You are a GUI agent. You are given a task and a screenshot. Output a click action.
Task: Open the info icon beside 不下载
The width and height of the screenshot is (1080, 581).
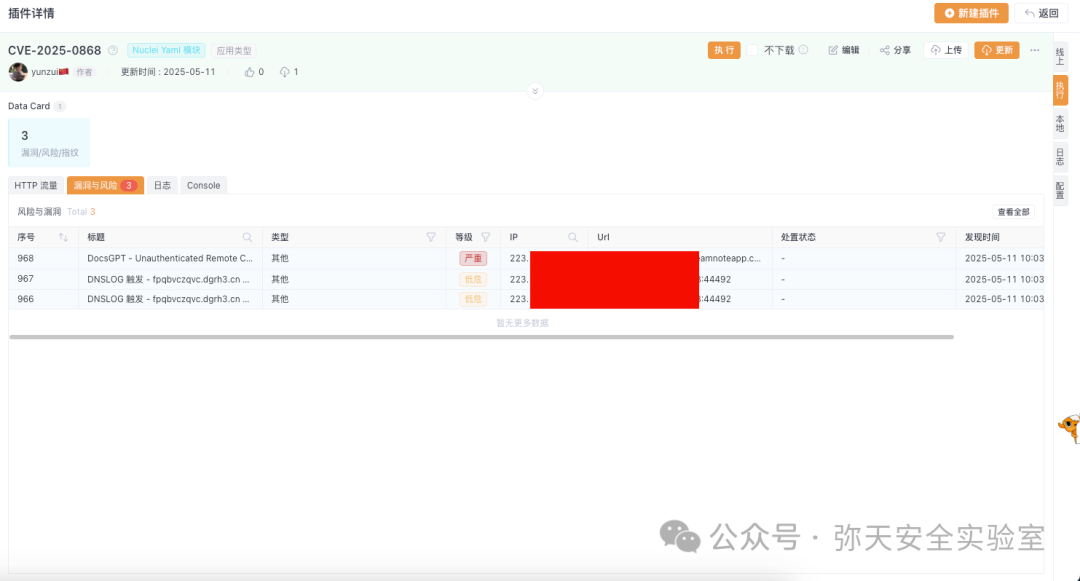tap(803, 50)
